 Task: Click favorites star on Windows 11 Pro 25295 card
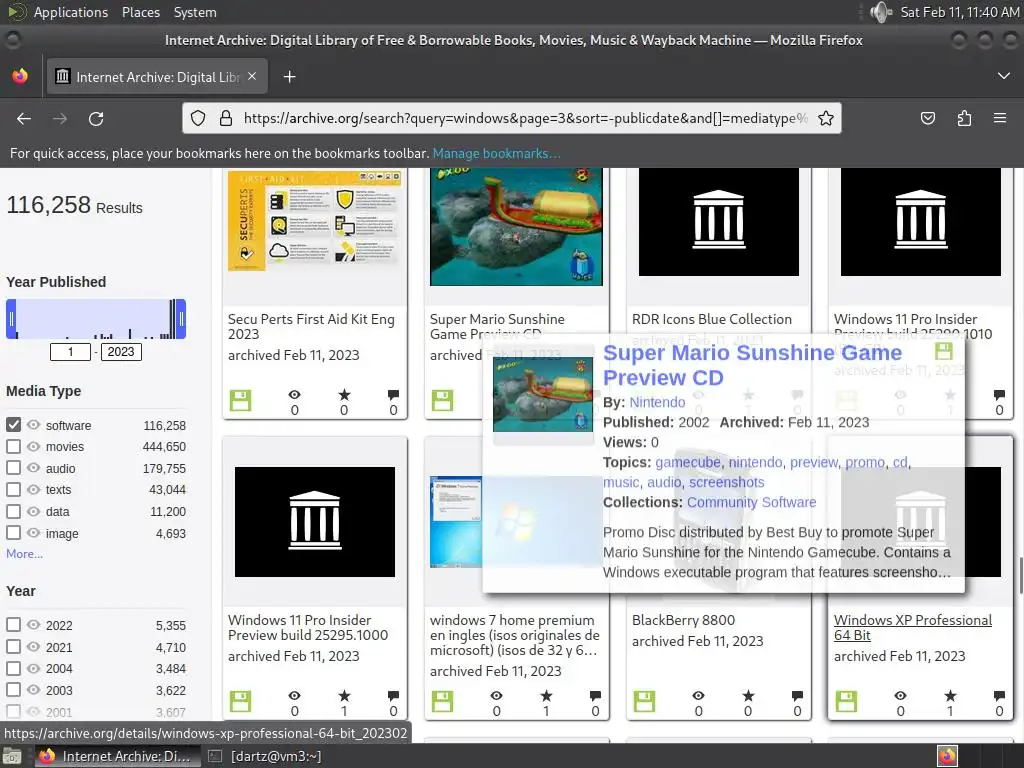pos(344,696)
